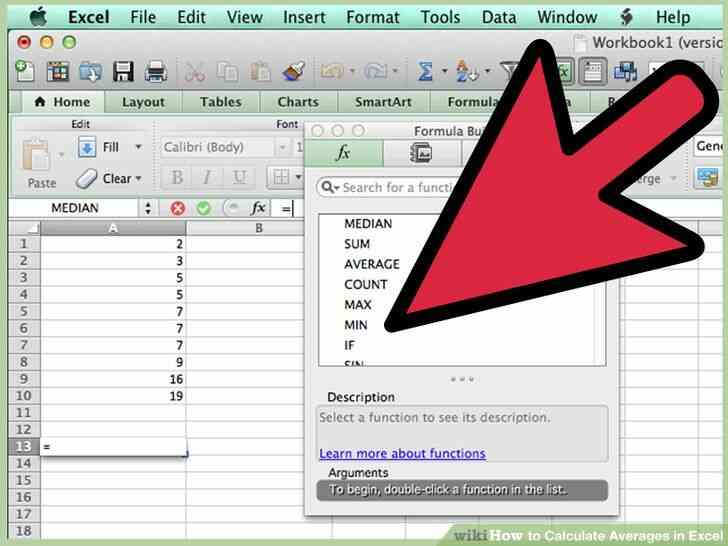Screen dimensions: 728x546
Task: Open the Calibri (Body) font list arrow
Action: (282, 148)
